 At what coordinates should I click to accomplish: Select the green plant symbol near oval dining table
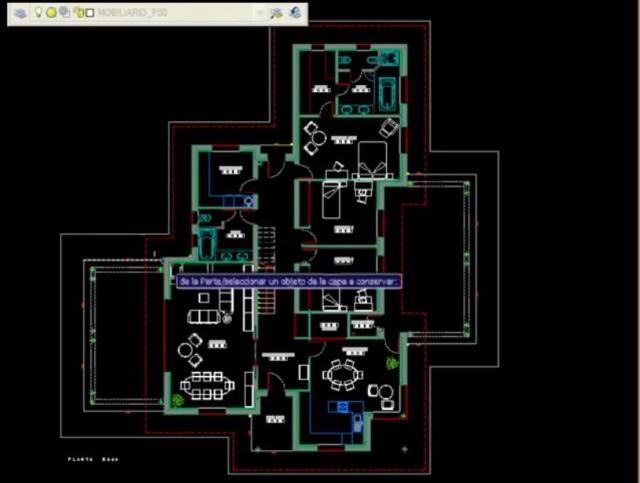392,363
